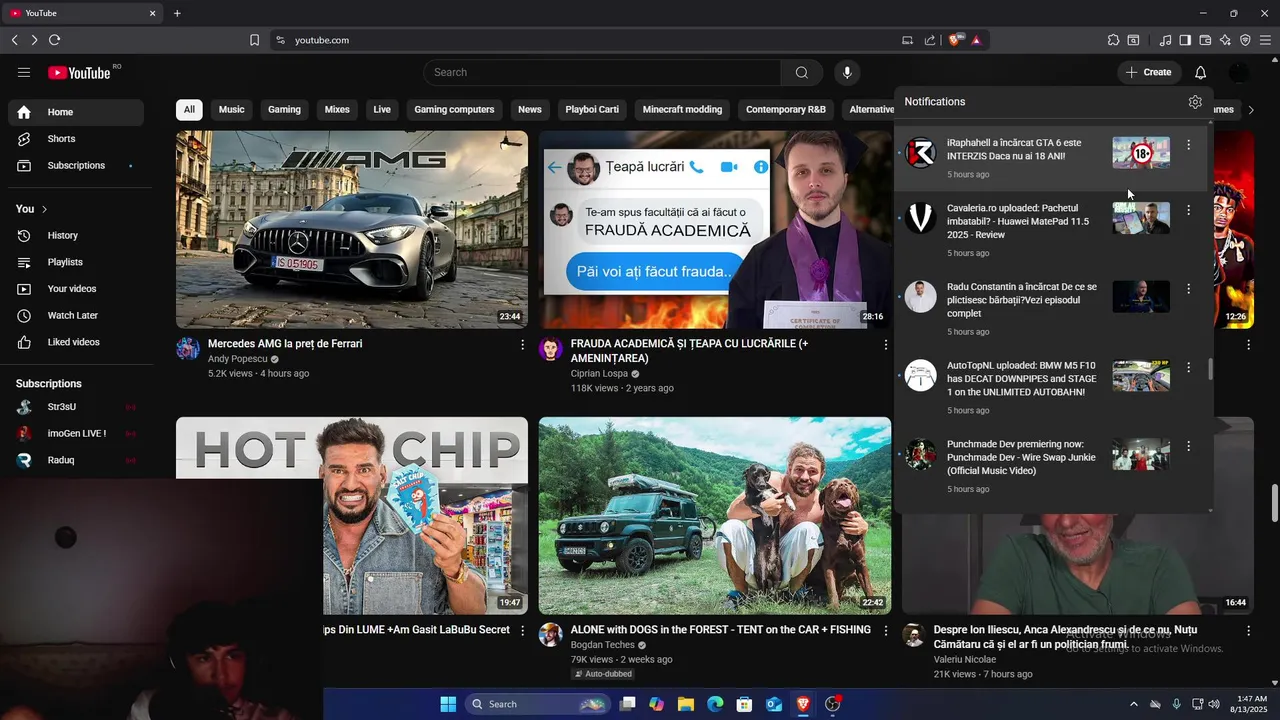1280x720 pixels.
Task: Open Andy Popescu channel link
Action: coord(237,359)
